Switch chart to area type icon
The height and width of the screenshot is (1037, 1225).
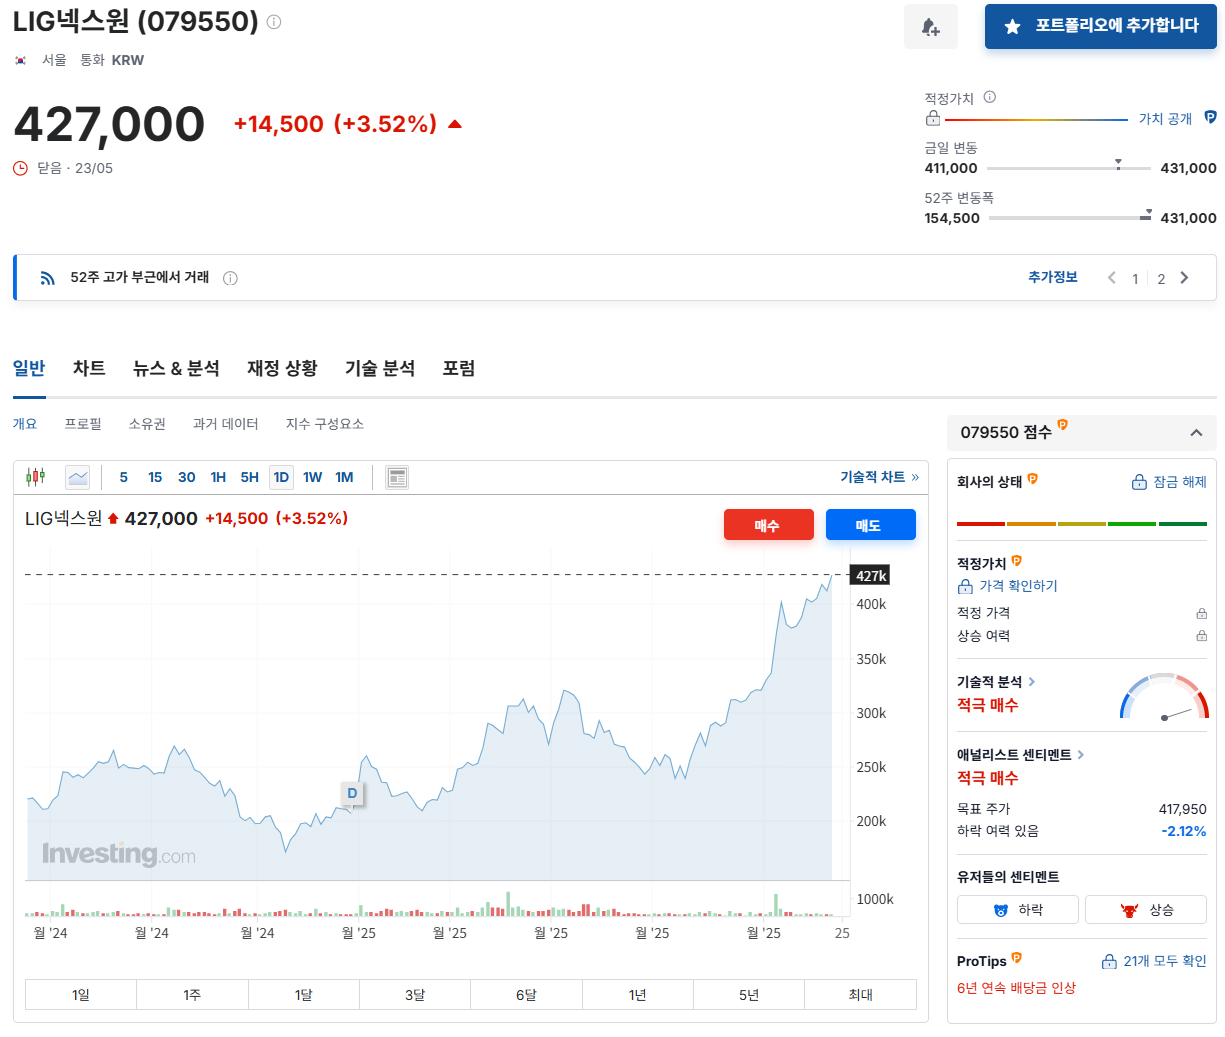point(78,477)
